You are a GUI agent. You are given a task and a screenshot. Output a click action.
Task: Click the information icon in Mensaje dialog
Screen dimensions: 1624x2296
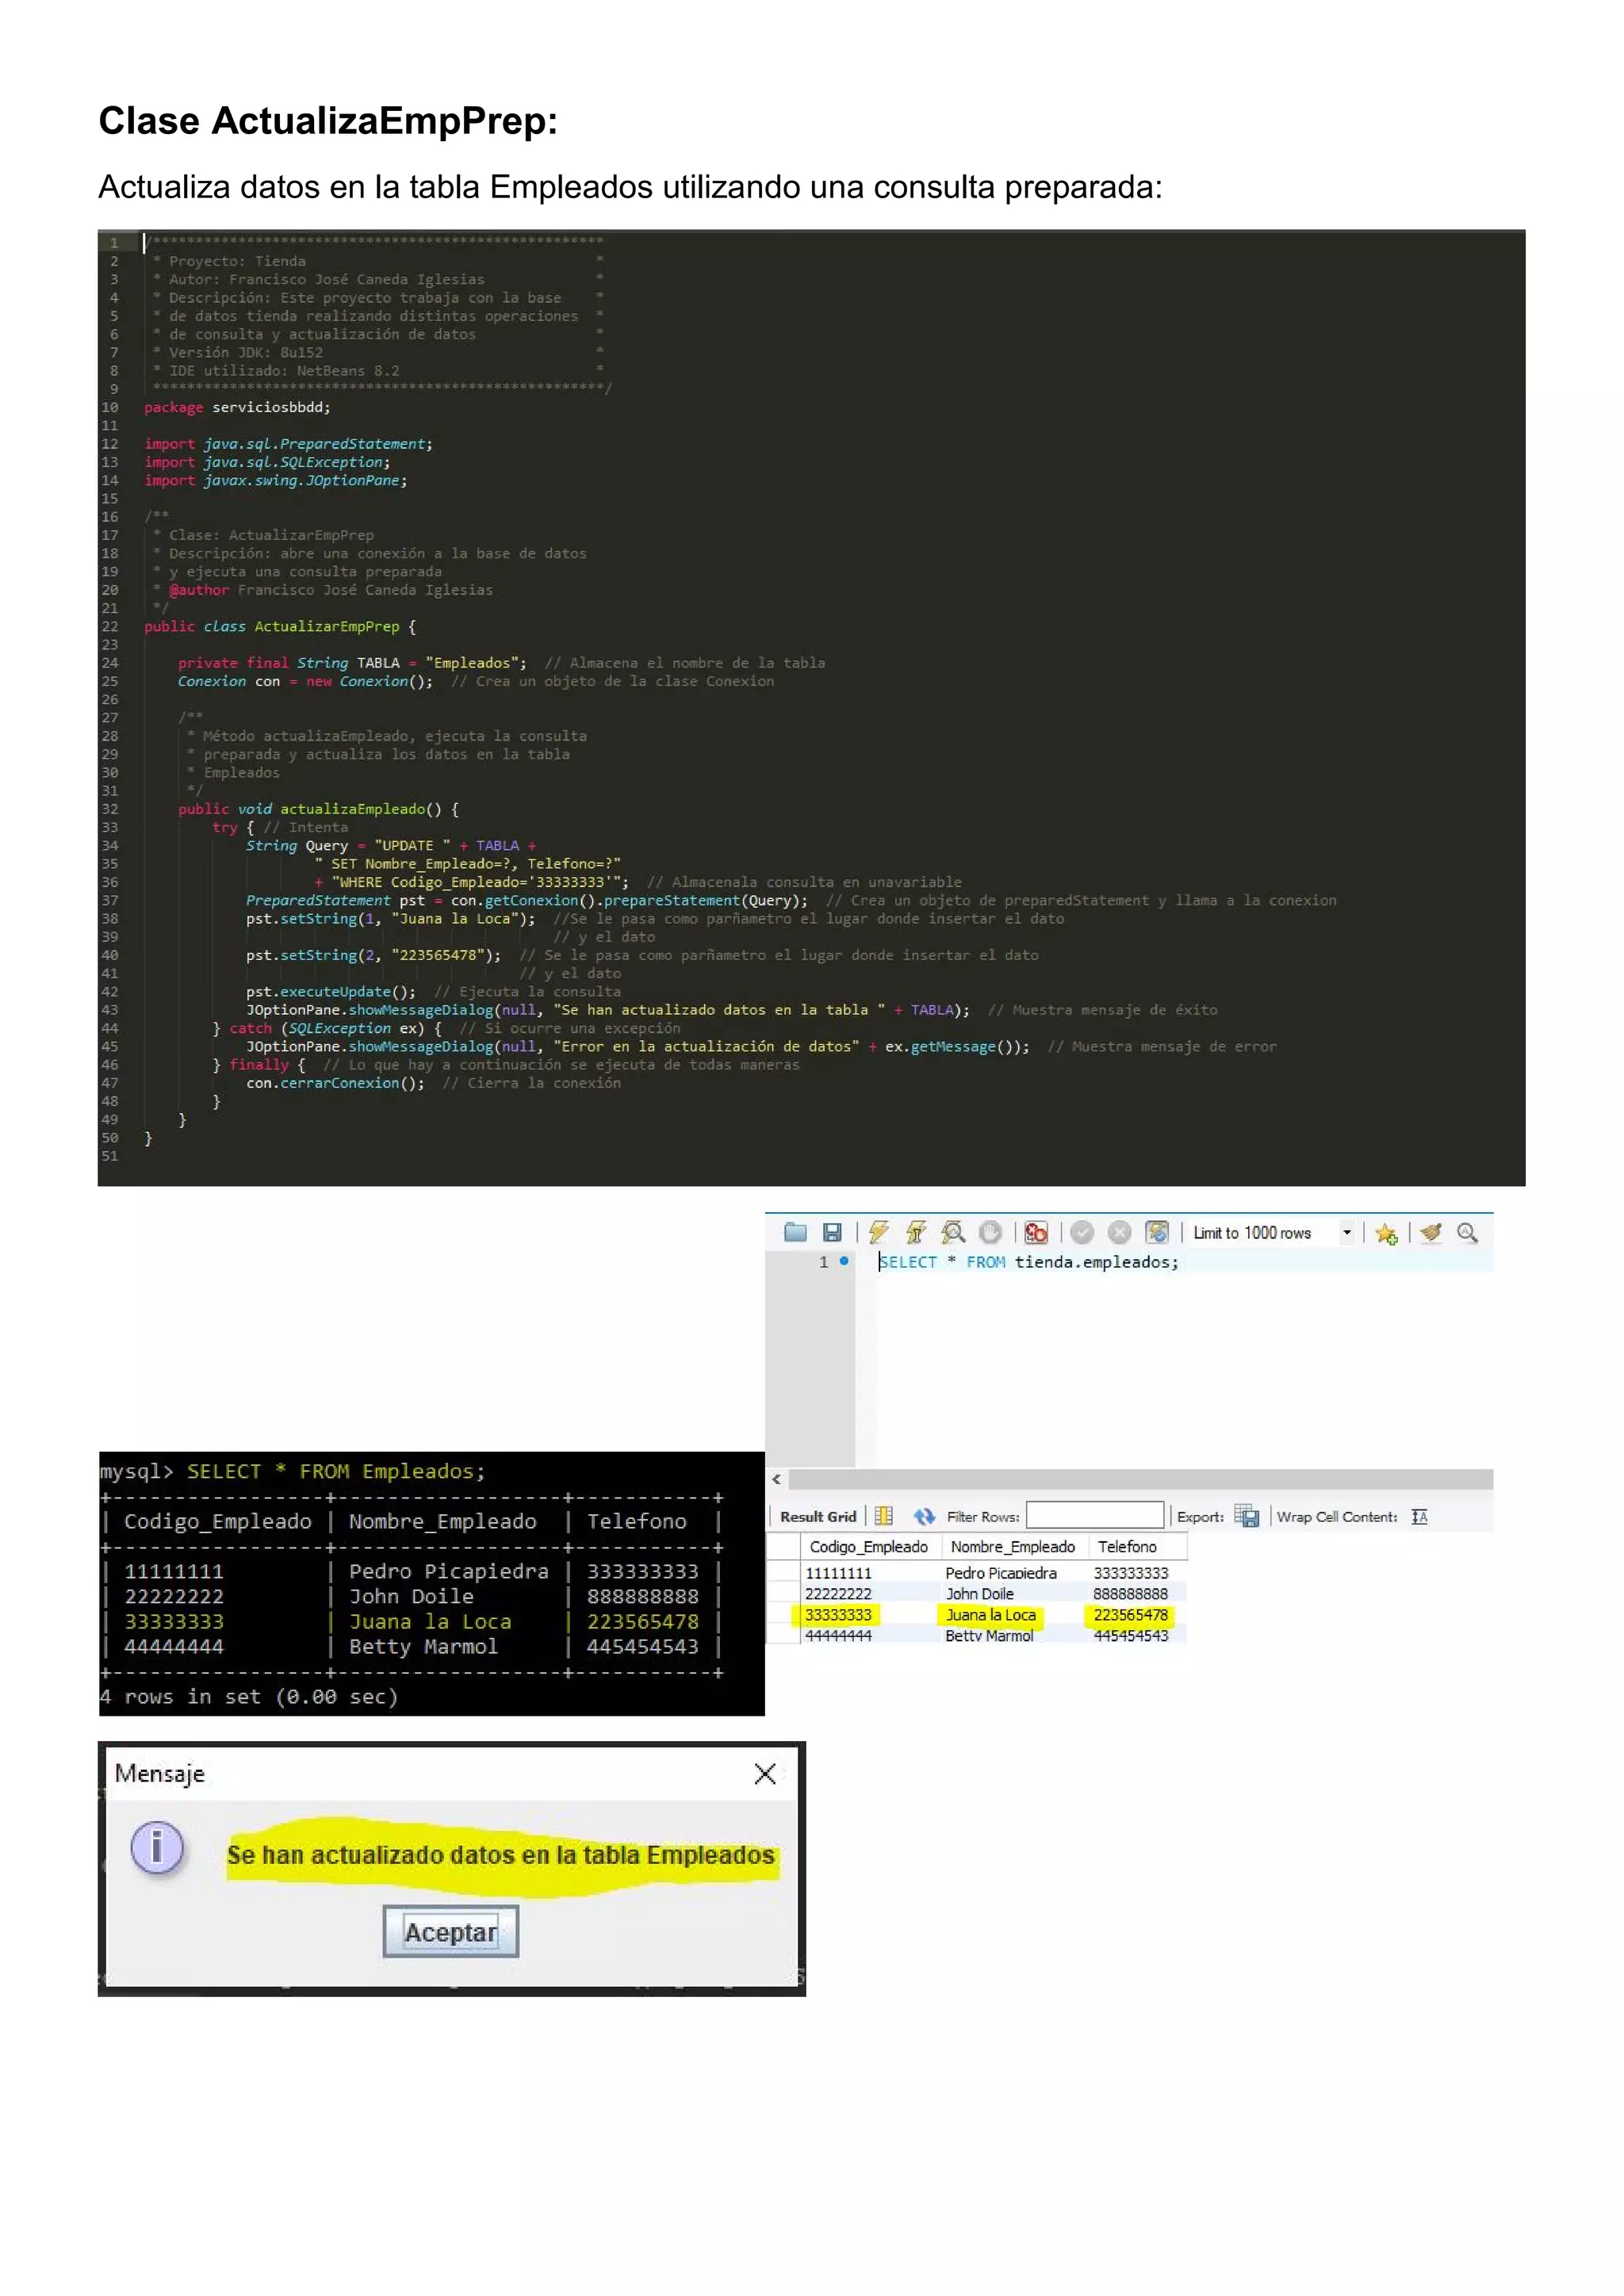pyautogui.click(x=157, y=1847)
